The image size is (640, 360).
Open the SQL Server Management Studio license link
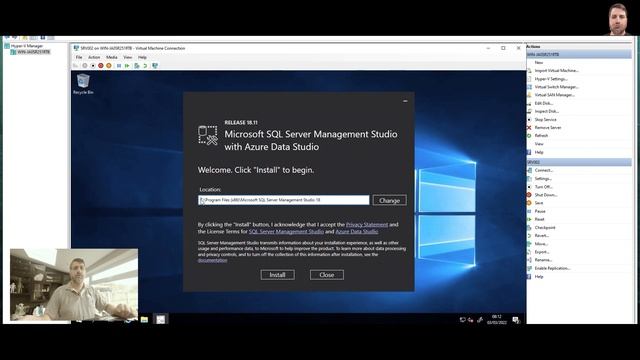pyautogui.click(x=286, y=231)
